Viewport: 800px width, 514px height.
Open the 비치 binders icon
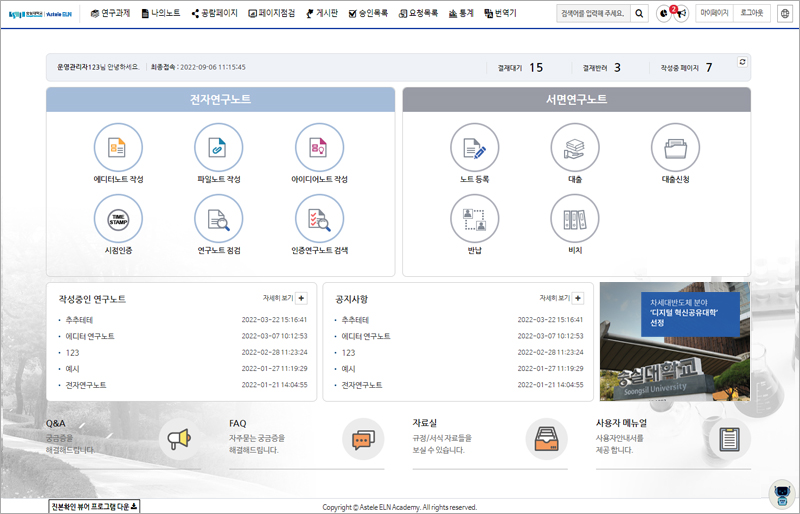[575, 218]
